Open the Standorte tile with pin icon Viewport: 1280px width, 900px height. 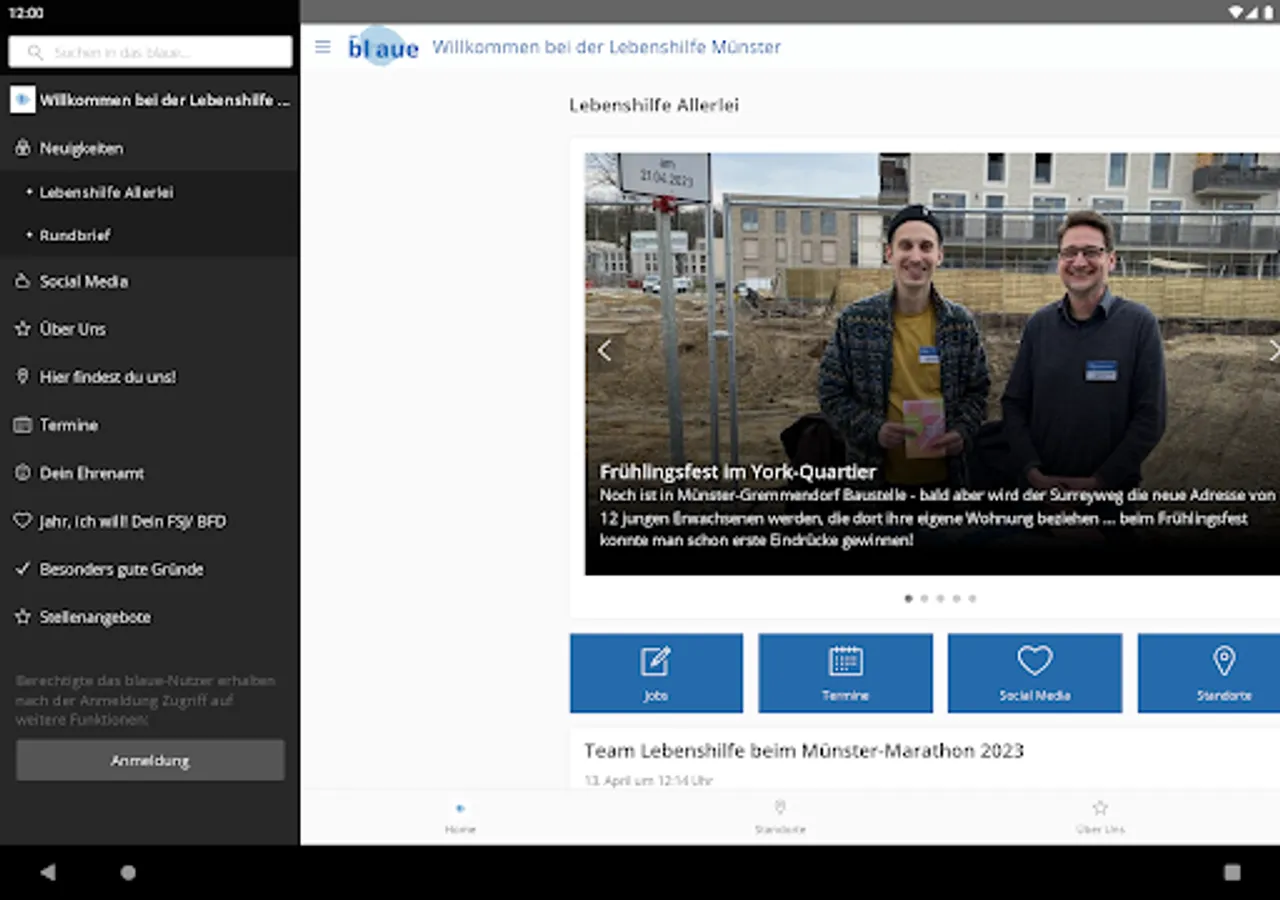click(1209, 673)
